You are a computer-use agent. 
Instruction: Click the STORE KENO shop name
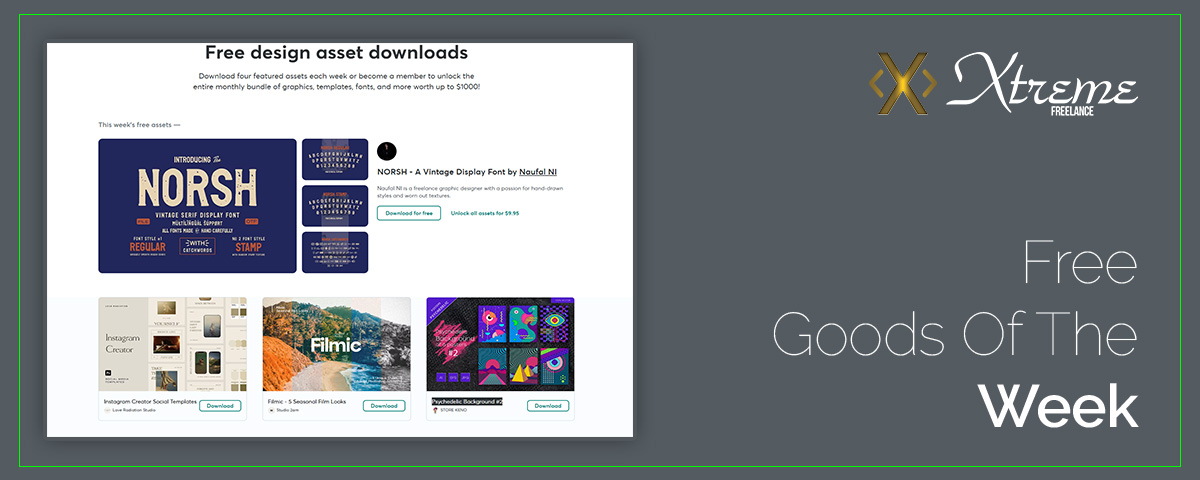pos(454,410)
